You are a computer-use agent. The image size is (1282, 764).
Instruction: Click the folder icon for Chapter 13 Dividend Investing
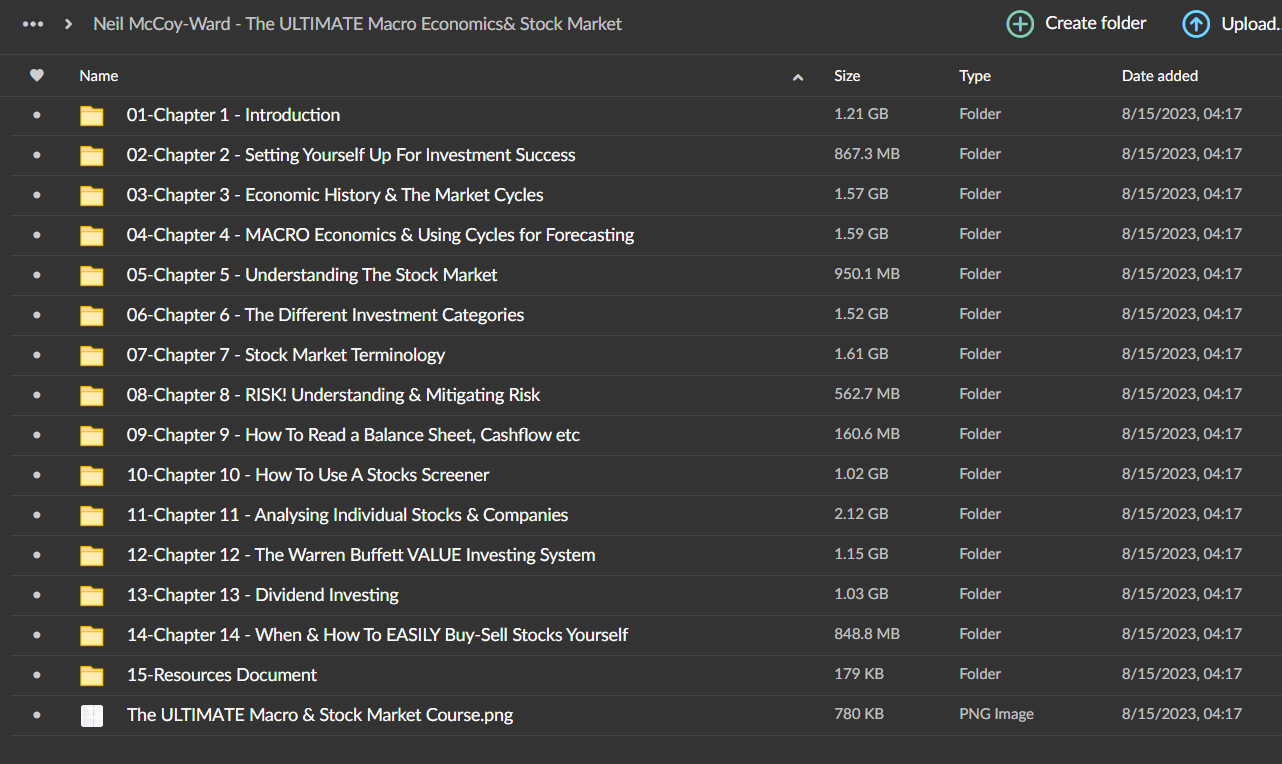pyautogui.click(x=91, y=595)
